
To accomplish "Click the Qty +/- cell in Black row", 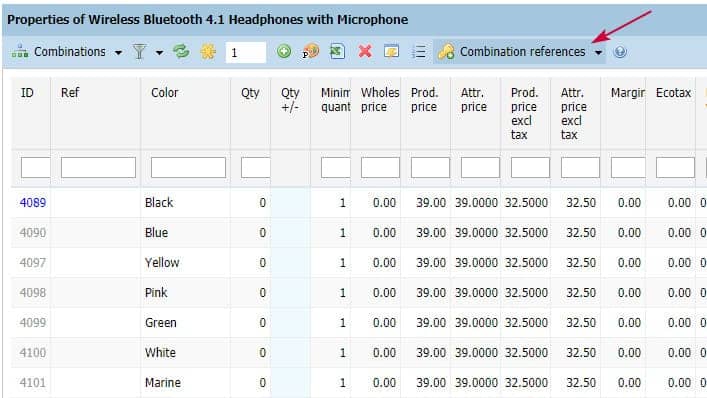I will (x=290, y=203).
